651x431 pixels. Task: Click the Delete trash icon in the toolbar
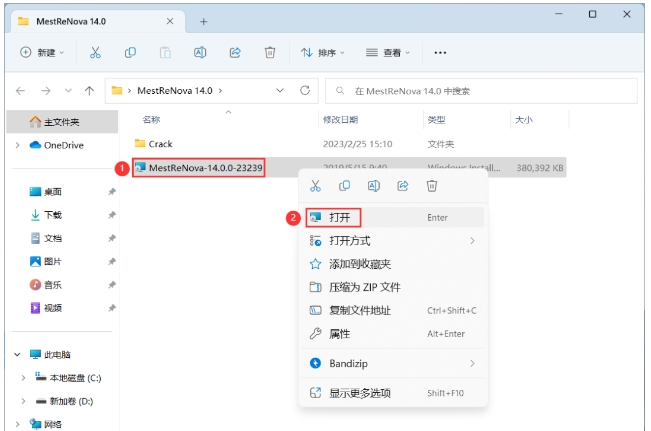pyautogui.click(x=270, y=53)
